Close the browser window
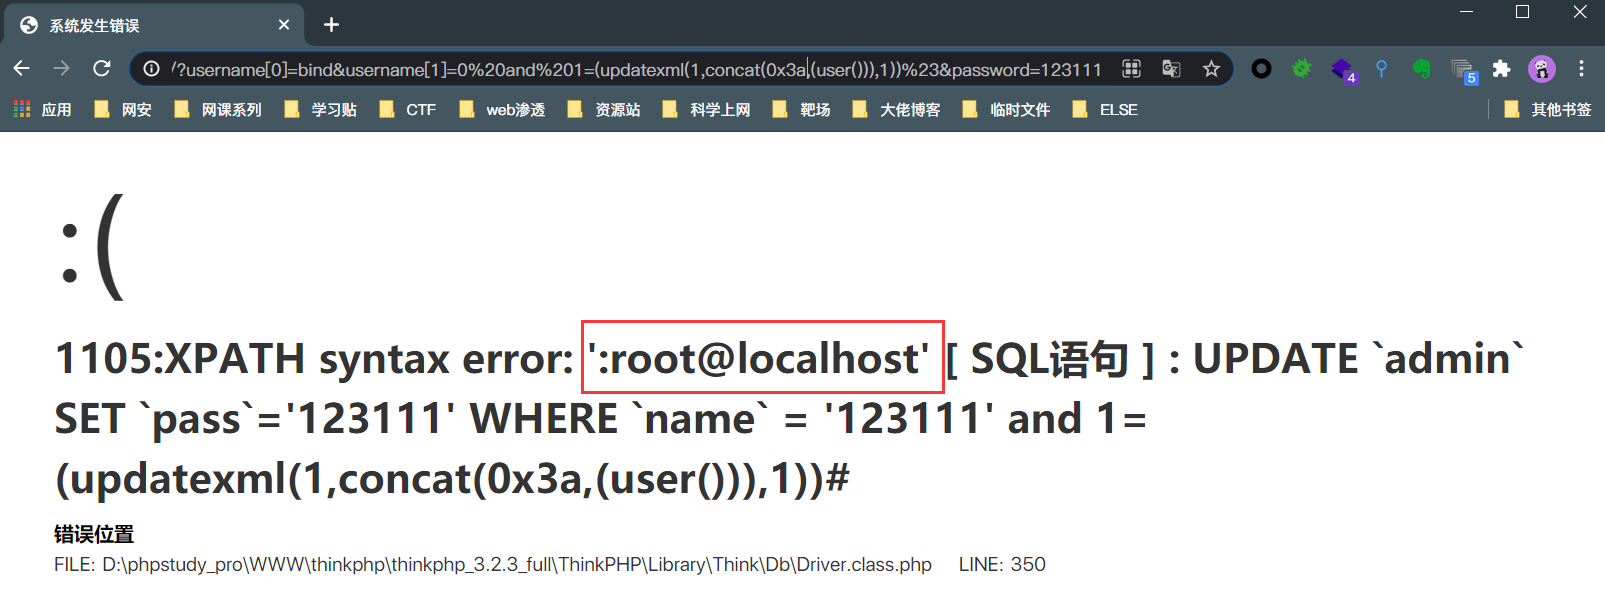Screen dimensions: 1605x593 point(1580,12)
